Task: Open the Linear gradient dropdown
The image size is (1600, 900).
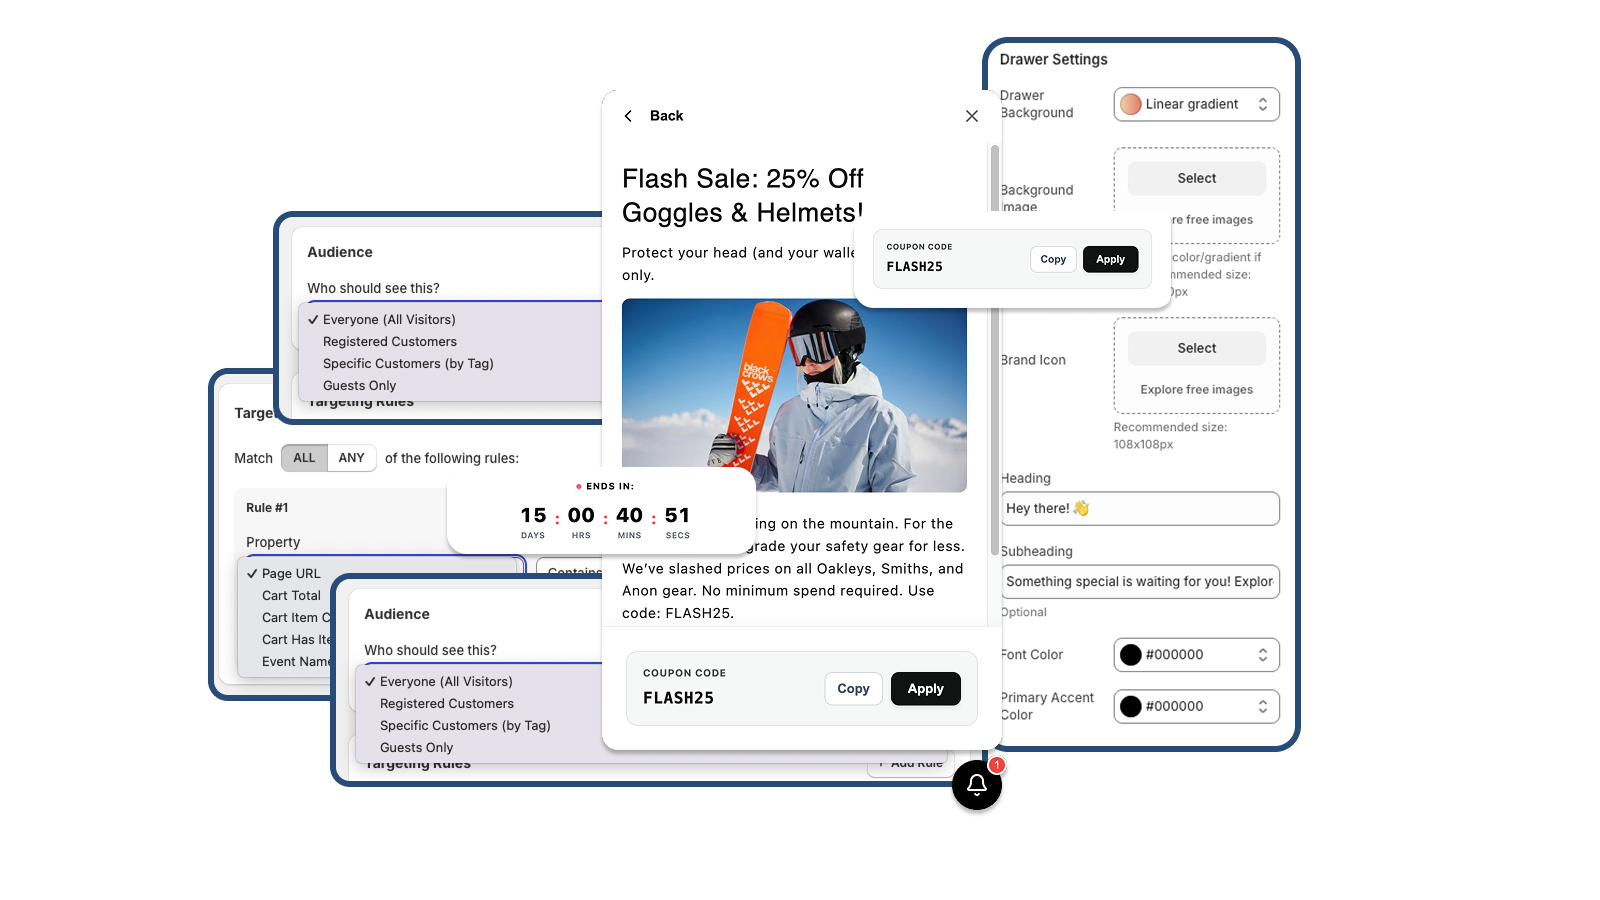Action: pyautogui.click(x=1196, y=104)
